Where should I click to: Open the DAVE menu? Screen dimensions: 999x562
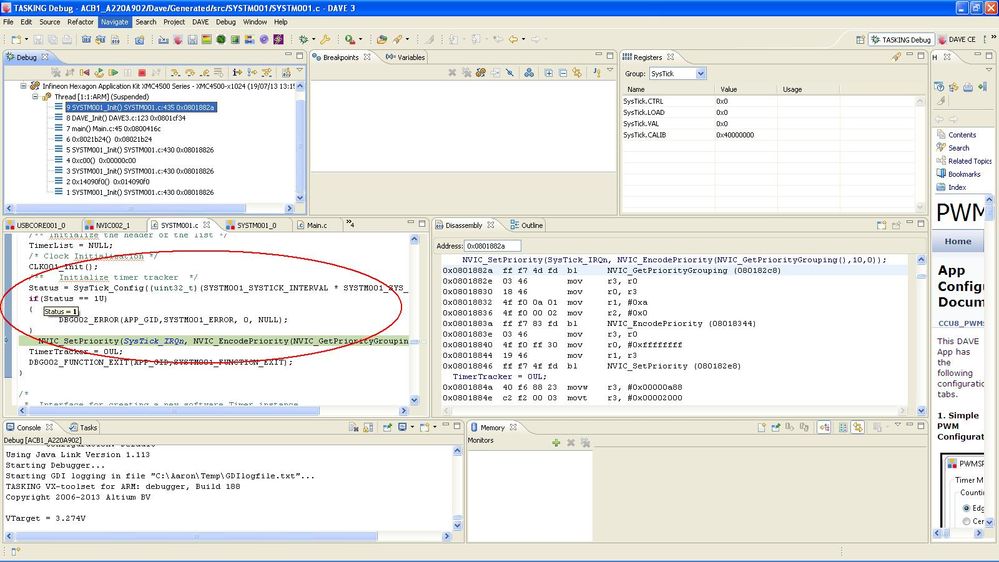pyautogui.click(x=200, y=22)
